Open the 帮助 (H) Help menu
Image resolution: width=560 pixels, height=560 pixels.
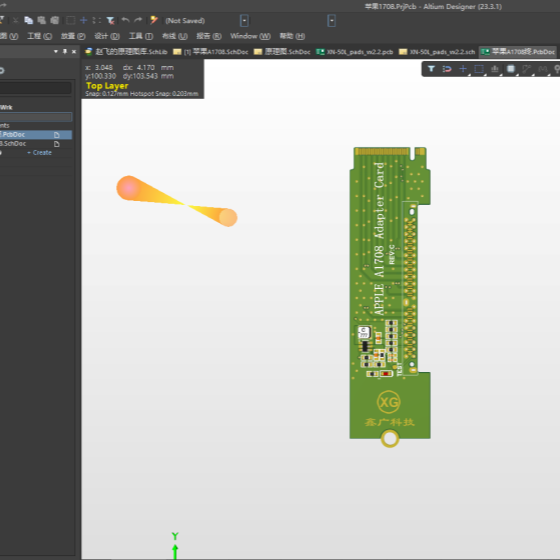click(292, 36)
